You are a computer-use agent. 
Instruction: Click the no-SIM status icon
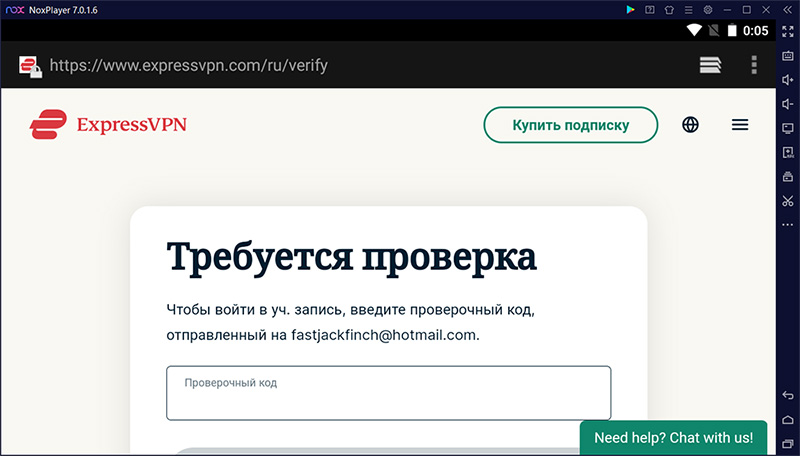point(714,31)
